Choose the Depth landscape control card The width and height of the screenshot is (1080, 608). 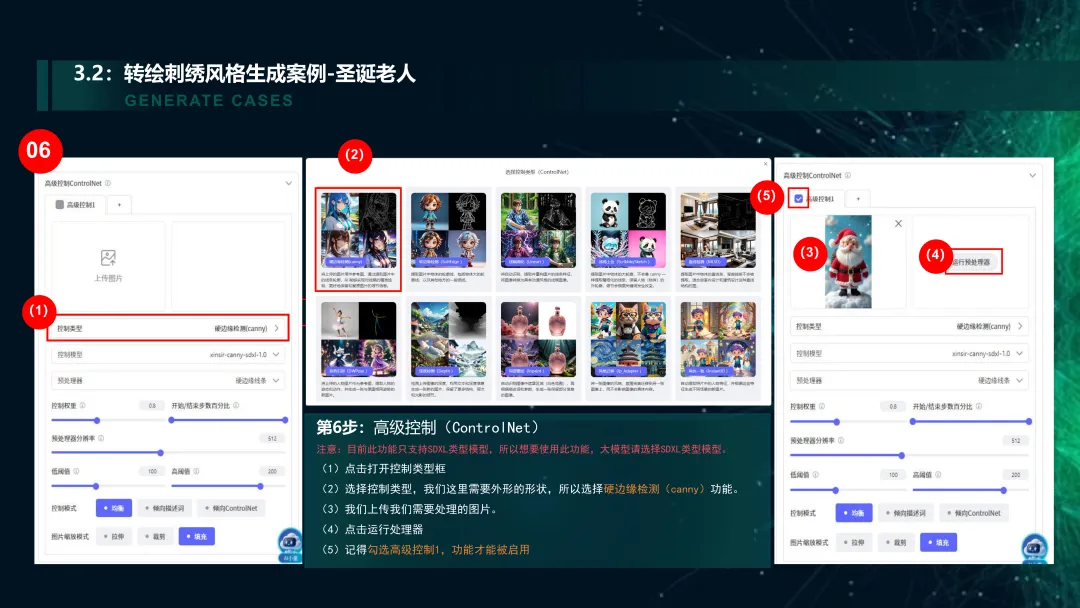pos(448,350)
